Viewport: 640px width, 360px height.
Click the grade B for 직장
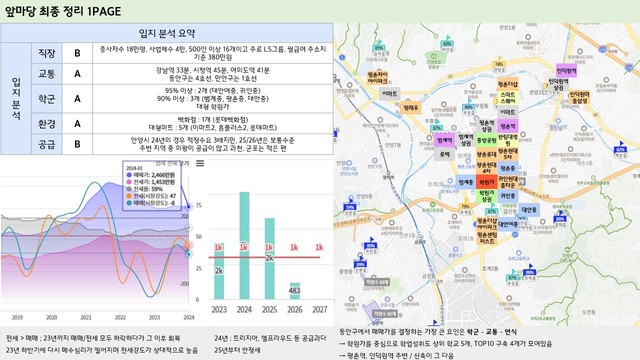pyautogui.click(x=77, y=53)
